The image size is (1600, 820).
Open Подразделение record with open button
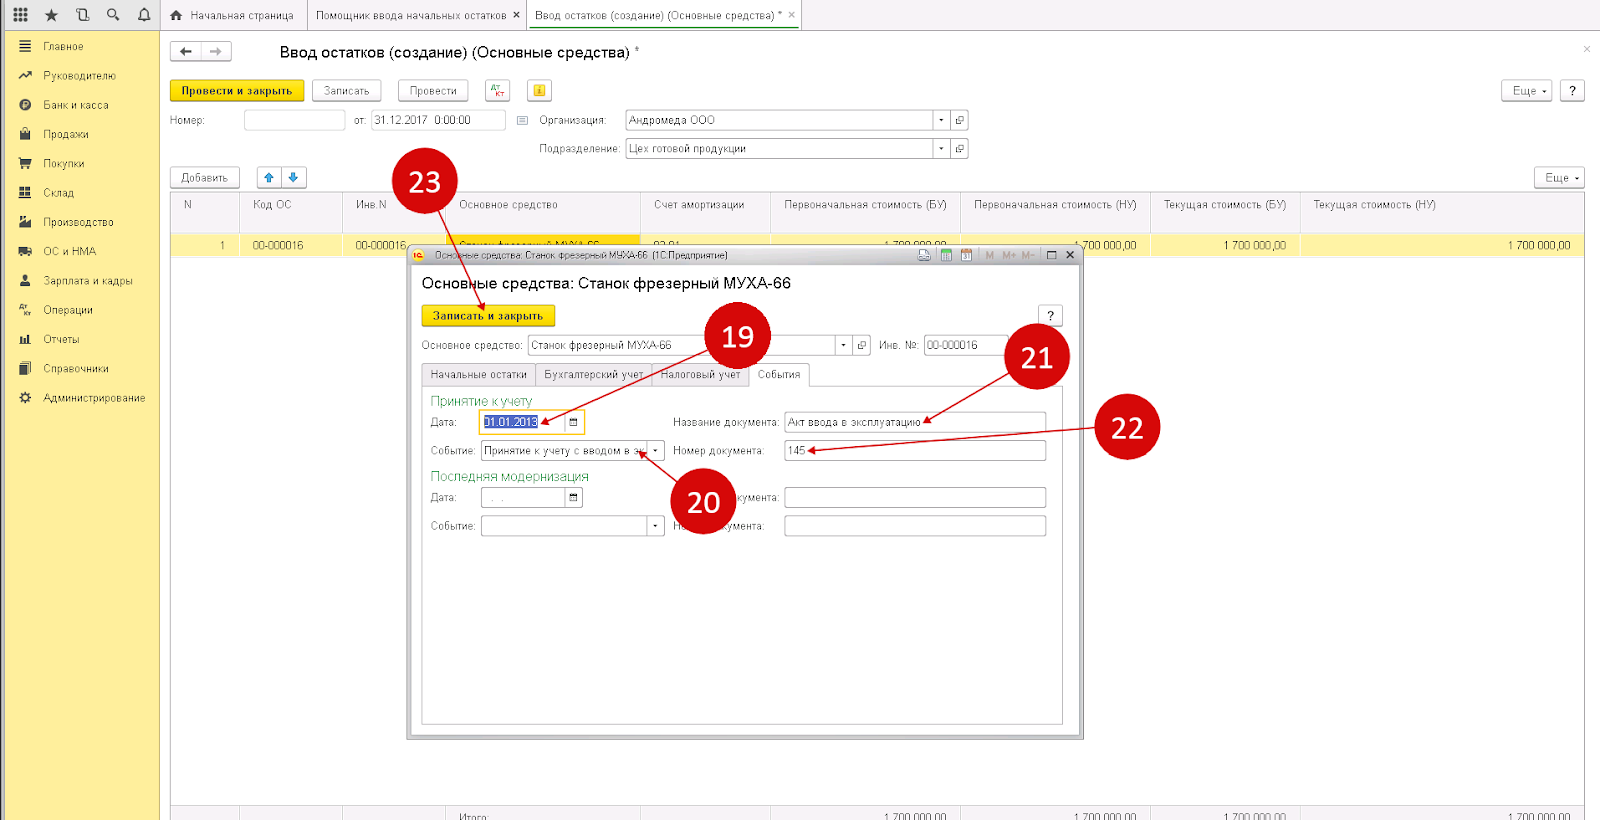pyautogui.click(x=959, y=148)
